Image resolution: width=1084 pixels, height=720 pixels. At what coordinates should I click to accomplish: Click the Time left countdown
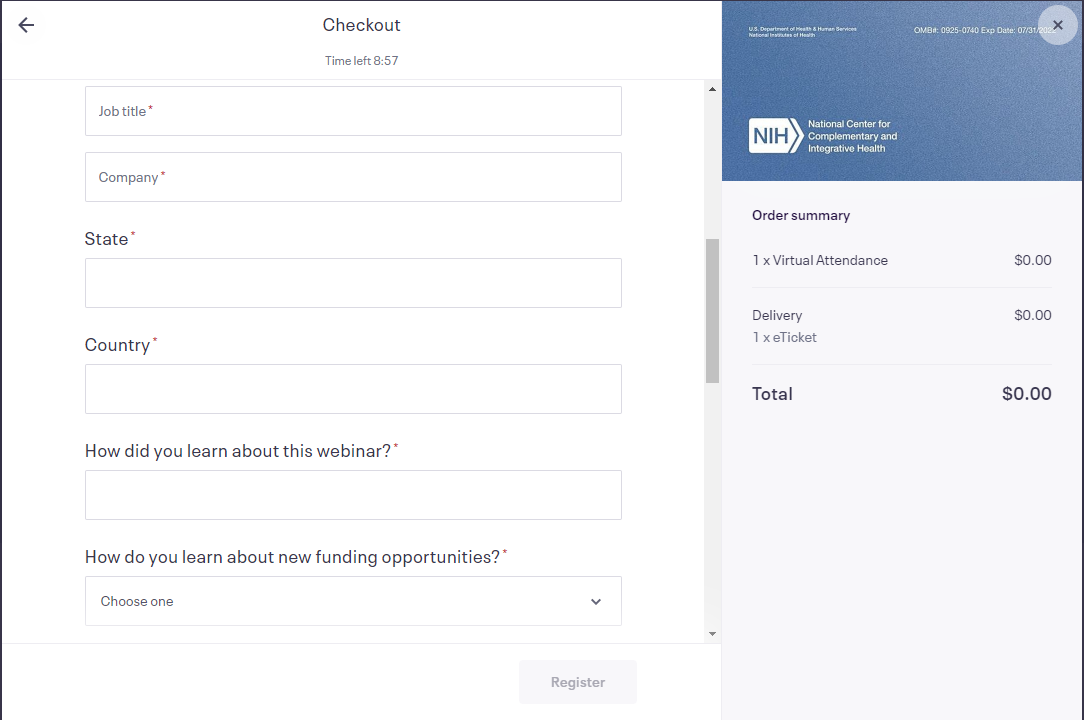click(x=361, y=61)
